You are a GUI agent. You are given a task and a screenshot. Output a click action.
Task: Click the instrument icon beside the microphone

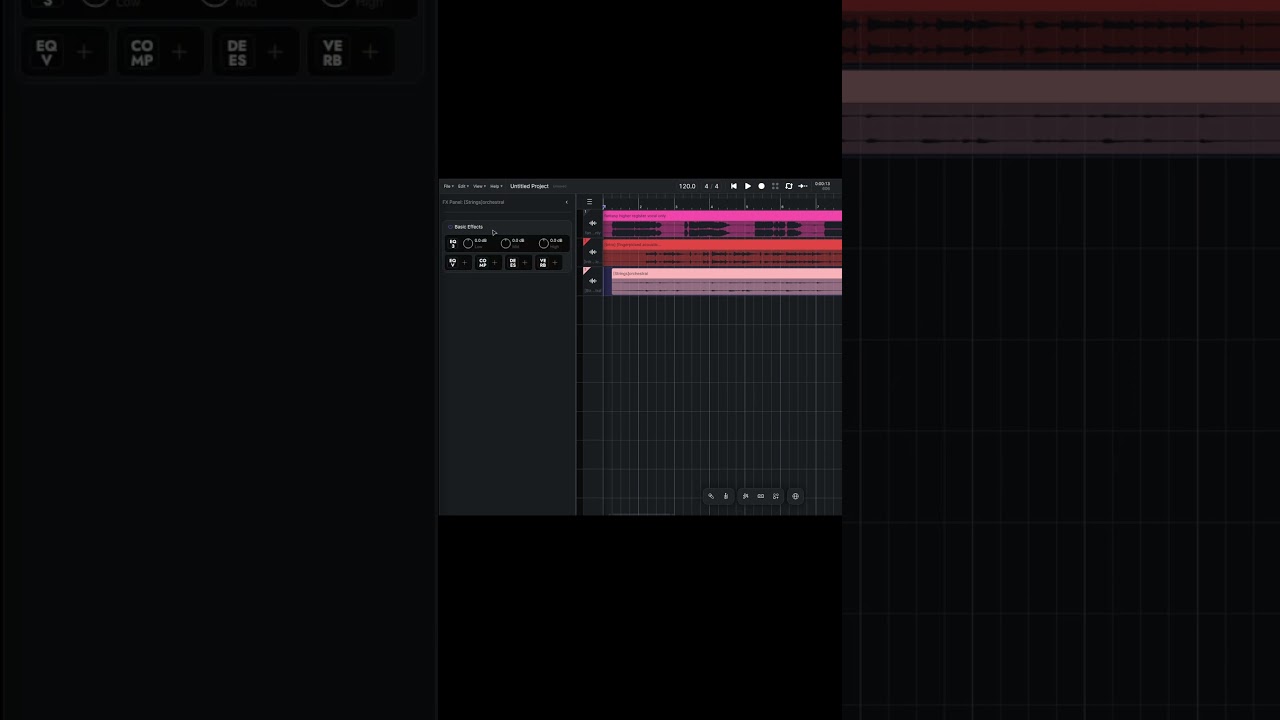[726, 496]
